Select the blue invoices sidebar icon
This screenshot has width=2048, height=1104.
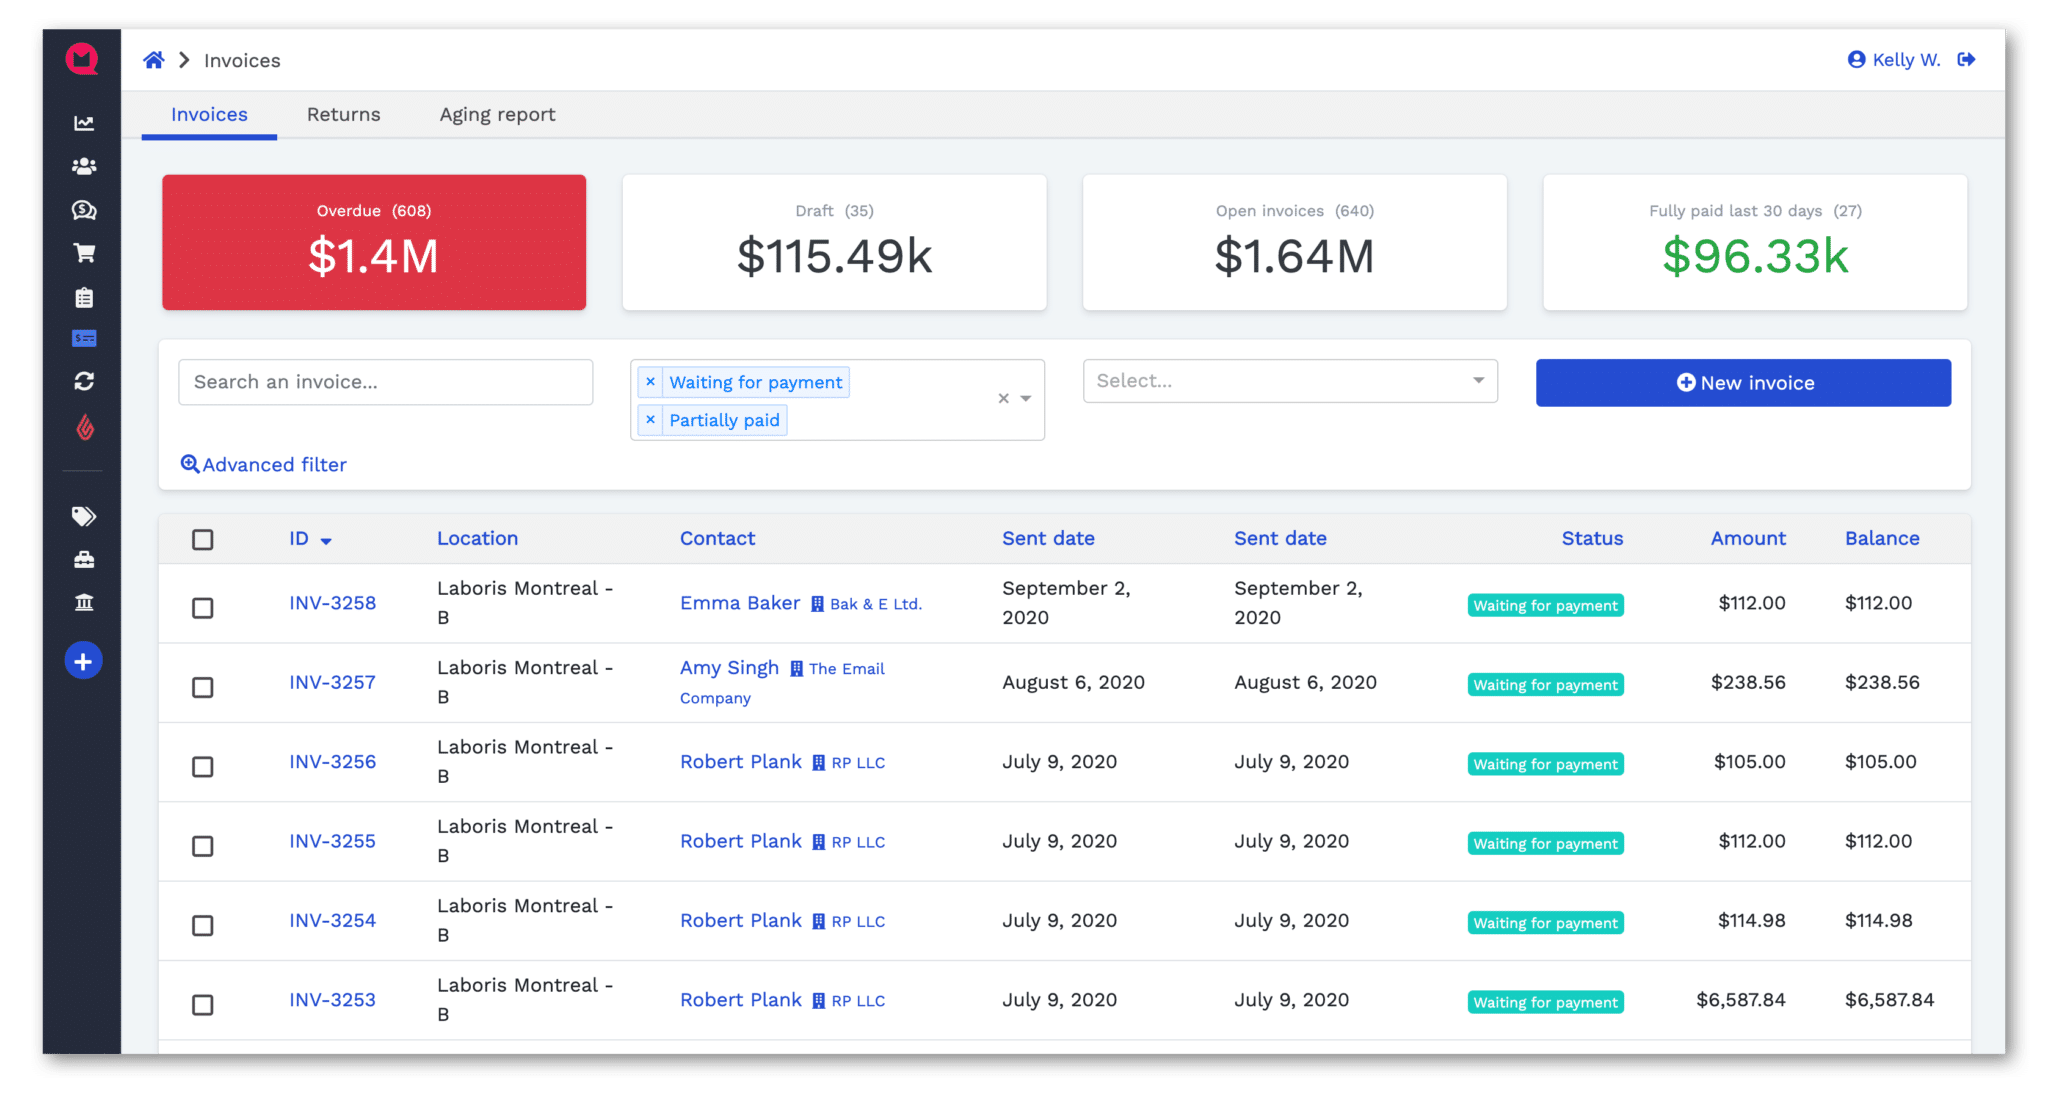84,338
